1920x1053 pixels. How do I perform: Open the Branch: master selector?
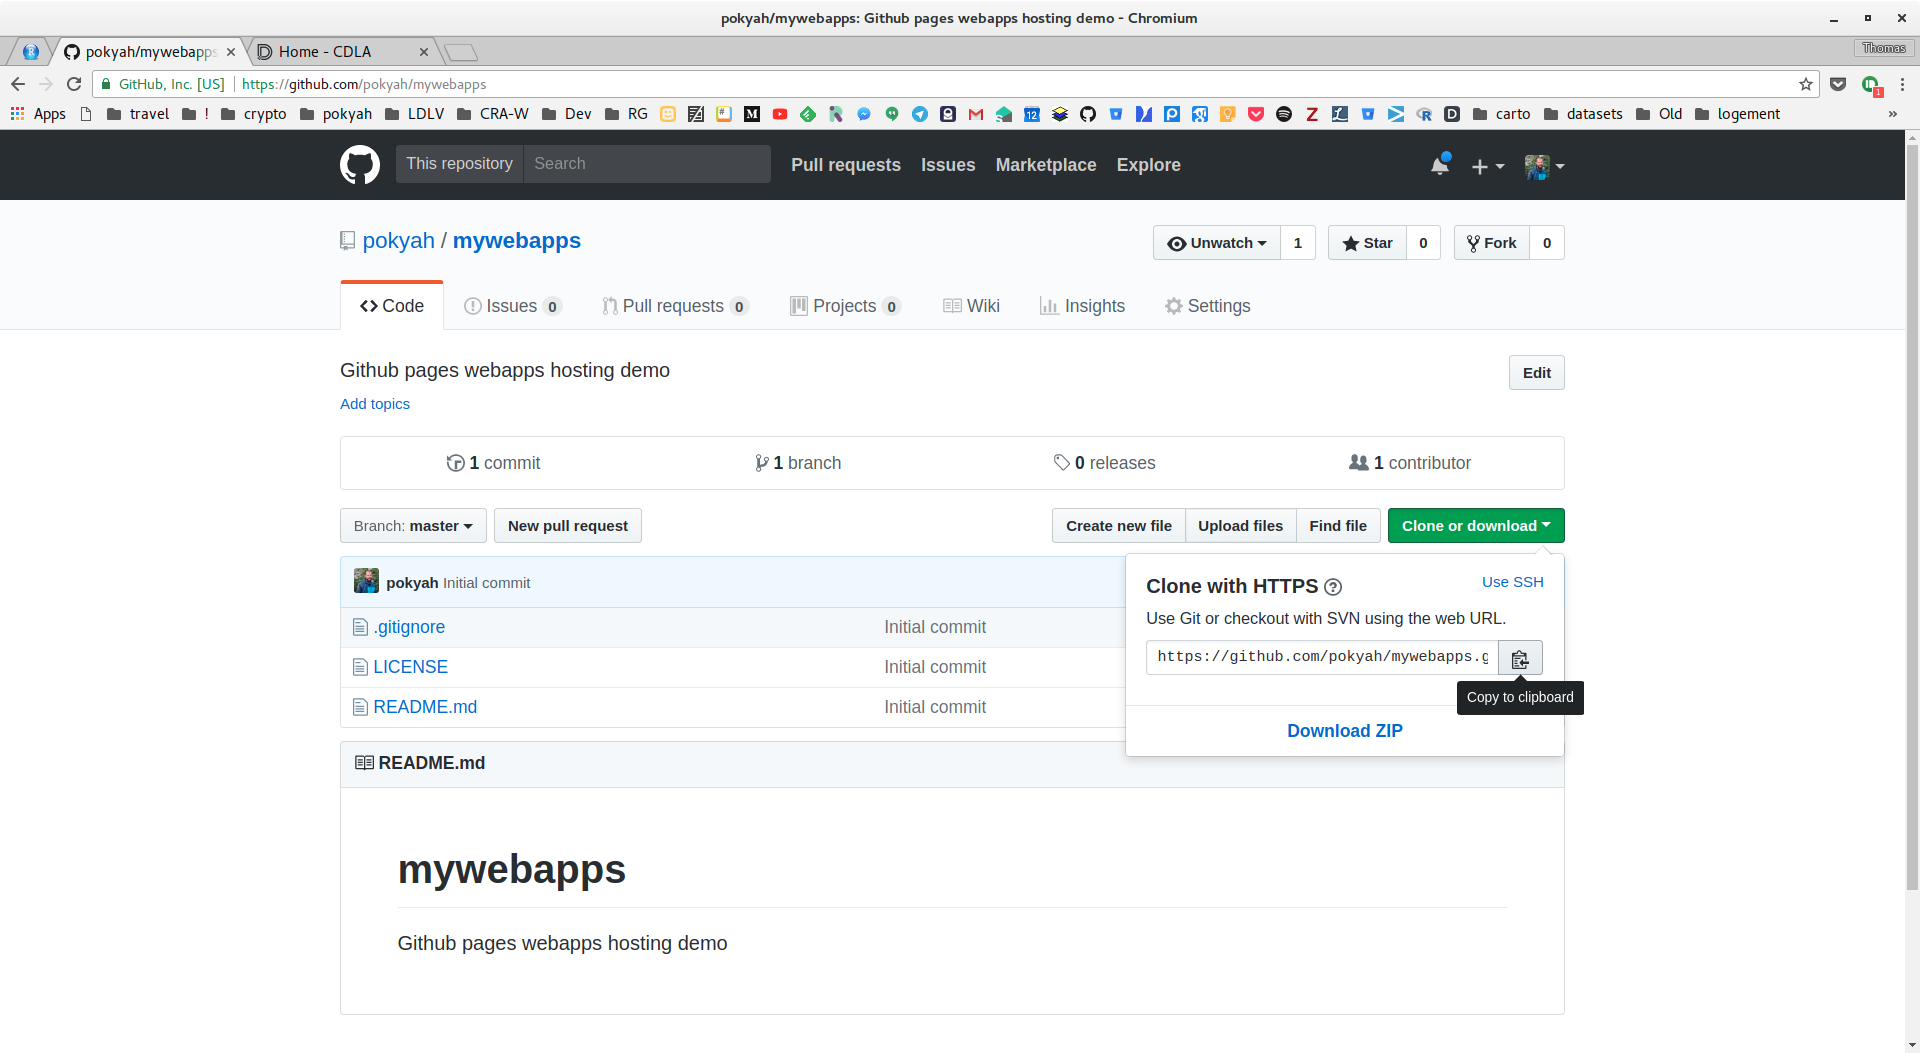point(413,526)
